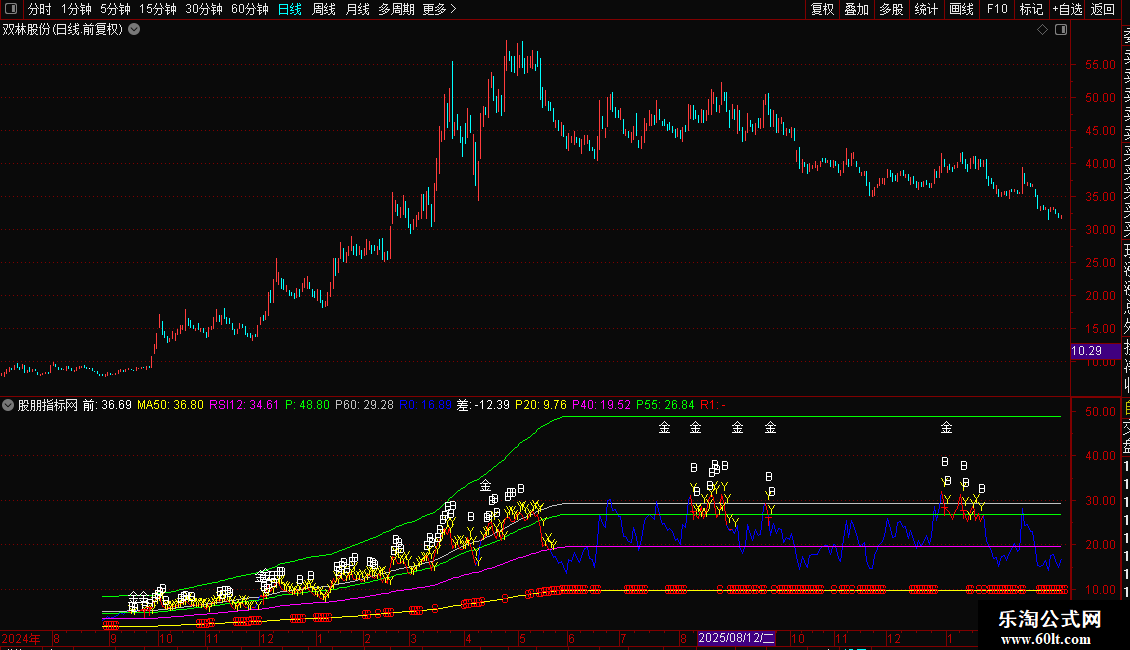Click the 差: -12.39 indicator value

483,405
